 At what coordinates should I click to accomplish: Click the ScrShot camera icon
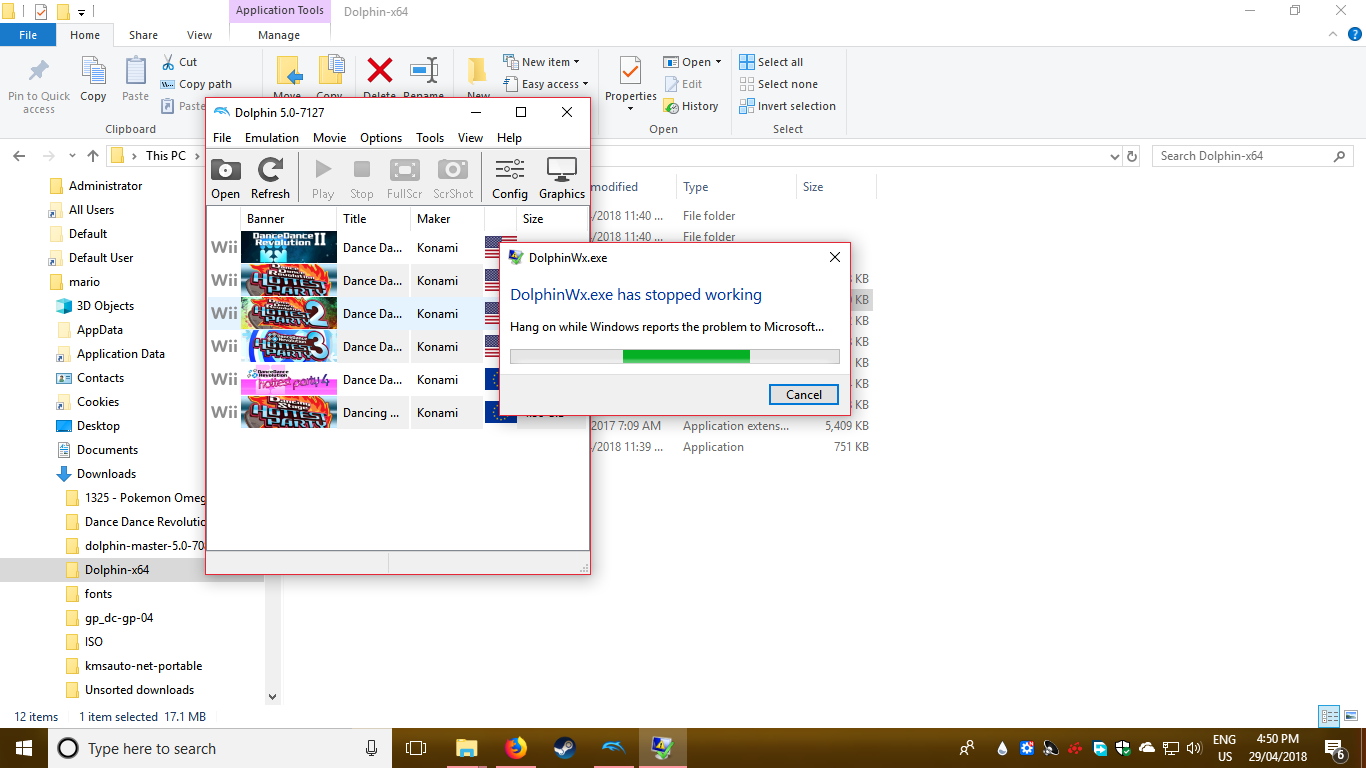point(453,170)
